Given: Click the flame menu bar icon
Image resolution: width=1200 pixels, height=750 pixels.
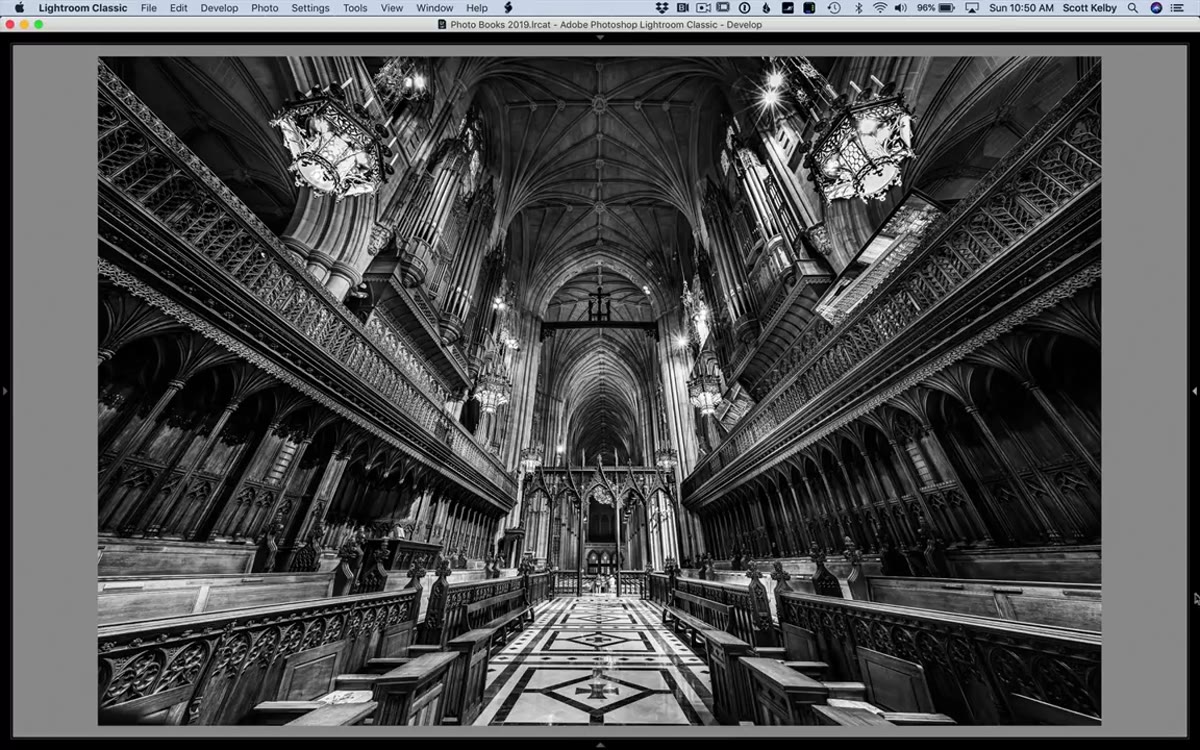Looking at the screenshot, I should coord(766,8).
